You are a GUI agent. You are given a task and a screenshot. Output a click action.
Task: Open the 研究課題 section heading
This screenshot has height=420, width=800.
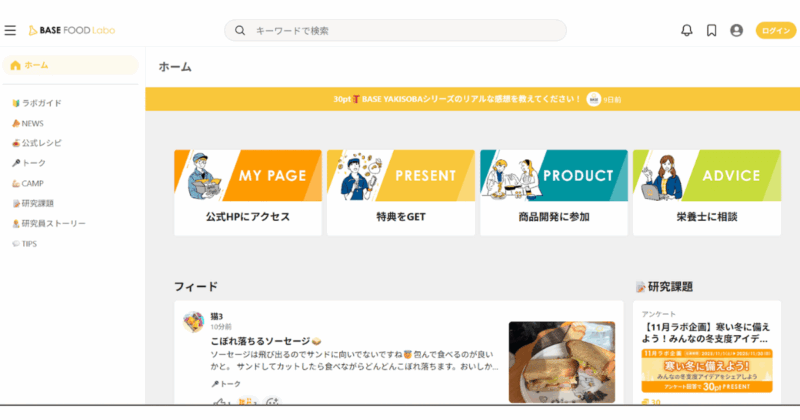664,287
